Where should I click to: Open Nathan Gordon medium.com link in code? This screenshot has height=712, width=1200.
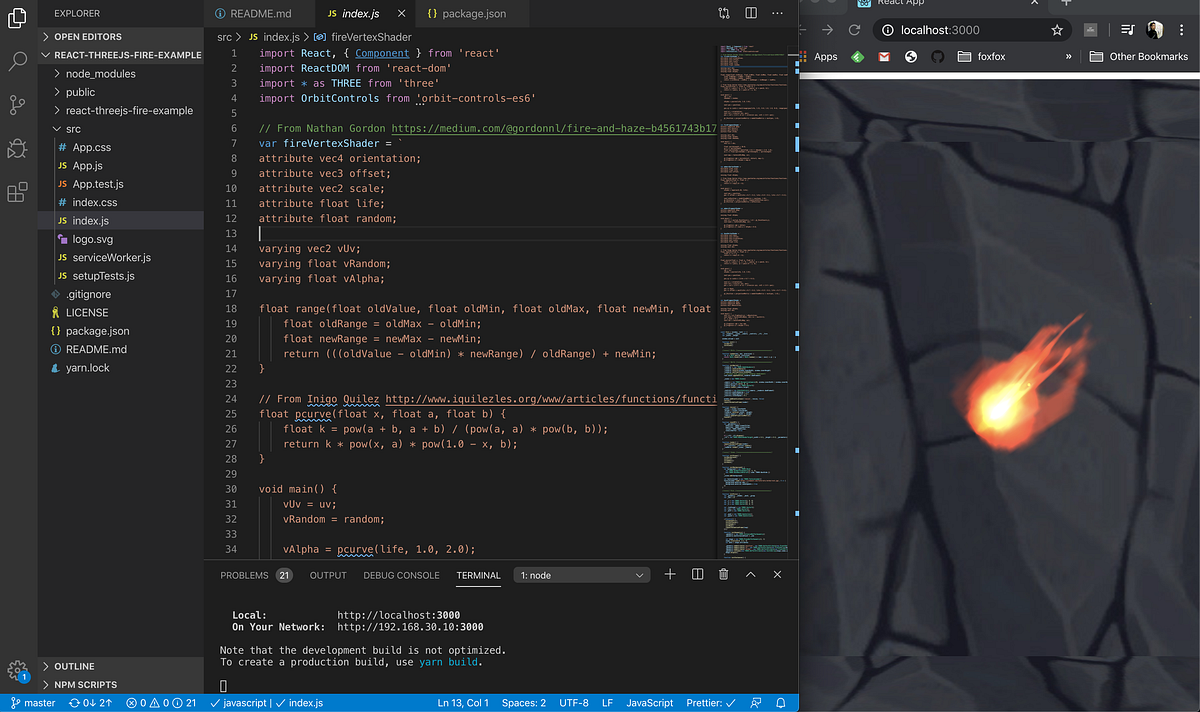tap(554, 129)
